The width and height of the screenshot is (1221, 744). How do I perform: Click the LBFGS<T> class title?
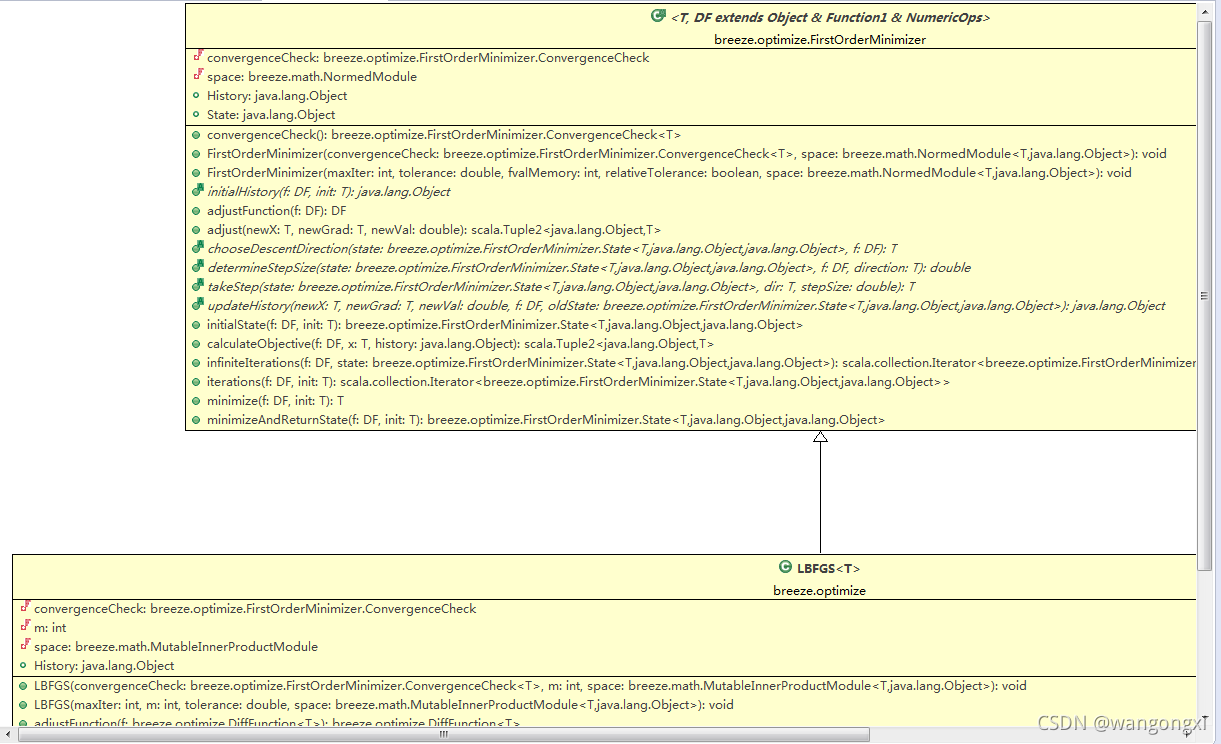tap(828, 568)
